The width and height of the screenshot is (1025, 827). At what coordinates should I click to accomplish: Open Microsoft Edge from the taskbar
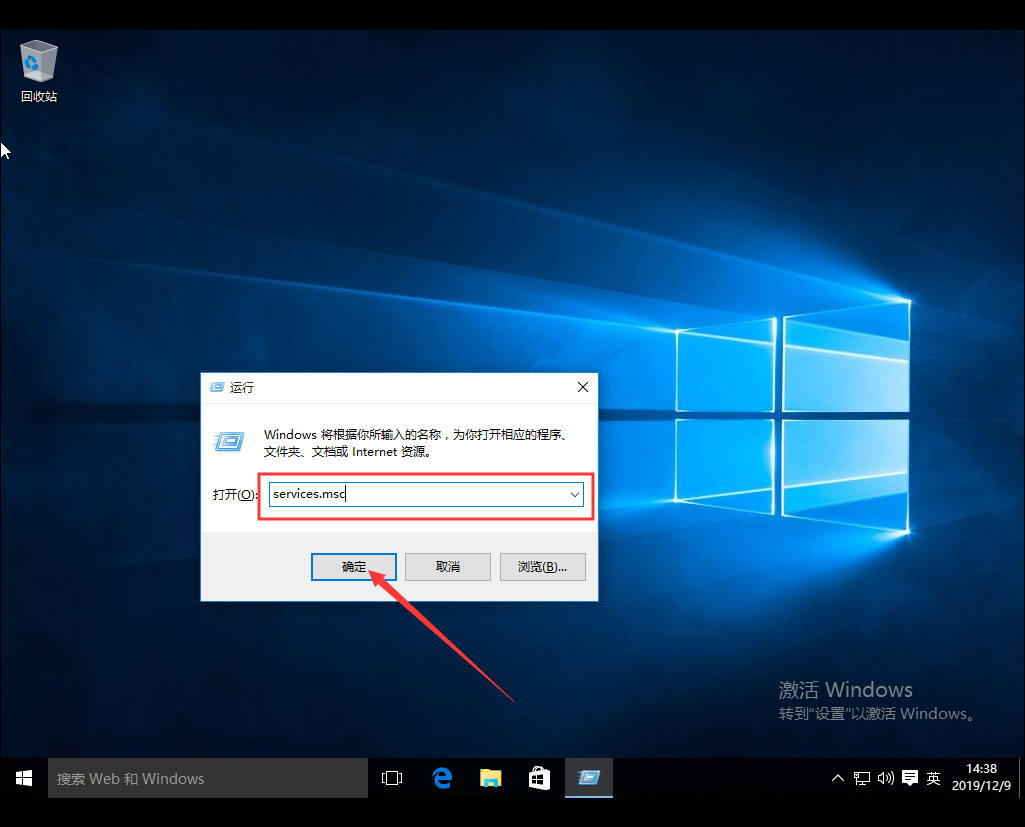(441, 777)
